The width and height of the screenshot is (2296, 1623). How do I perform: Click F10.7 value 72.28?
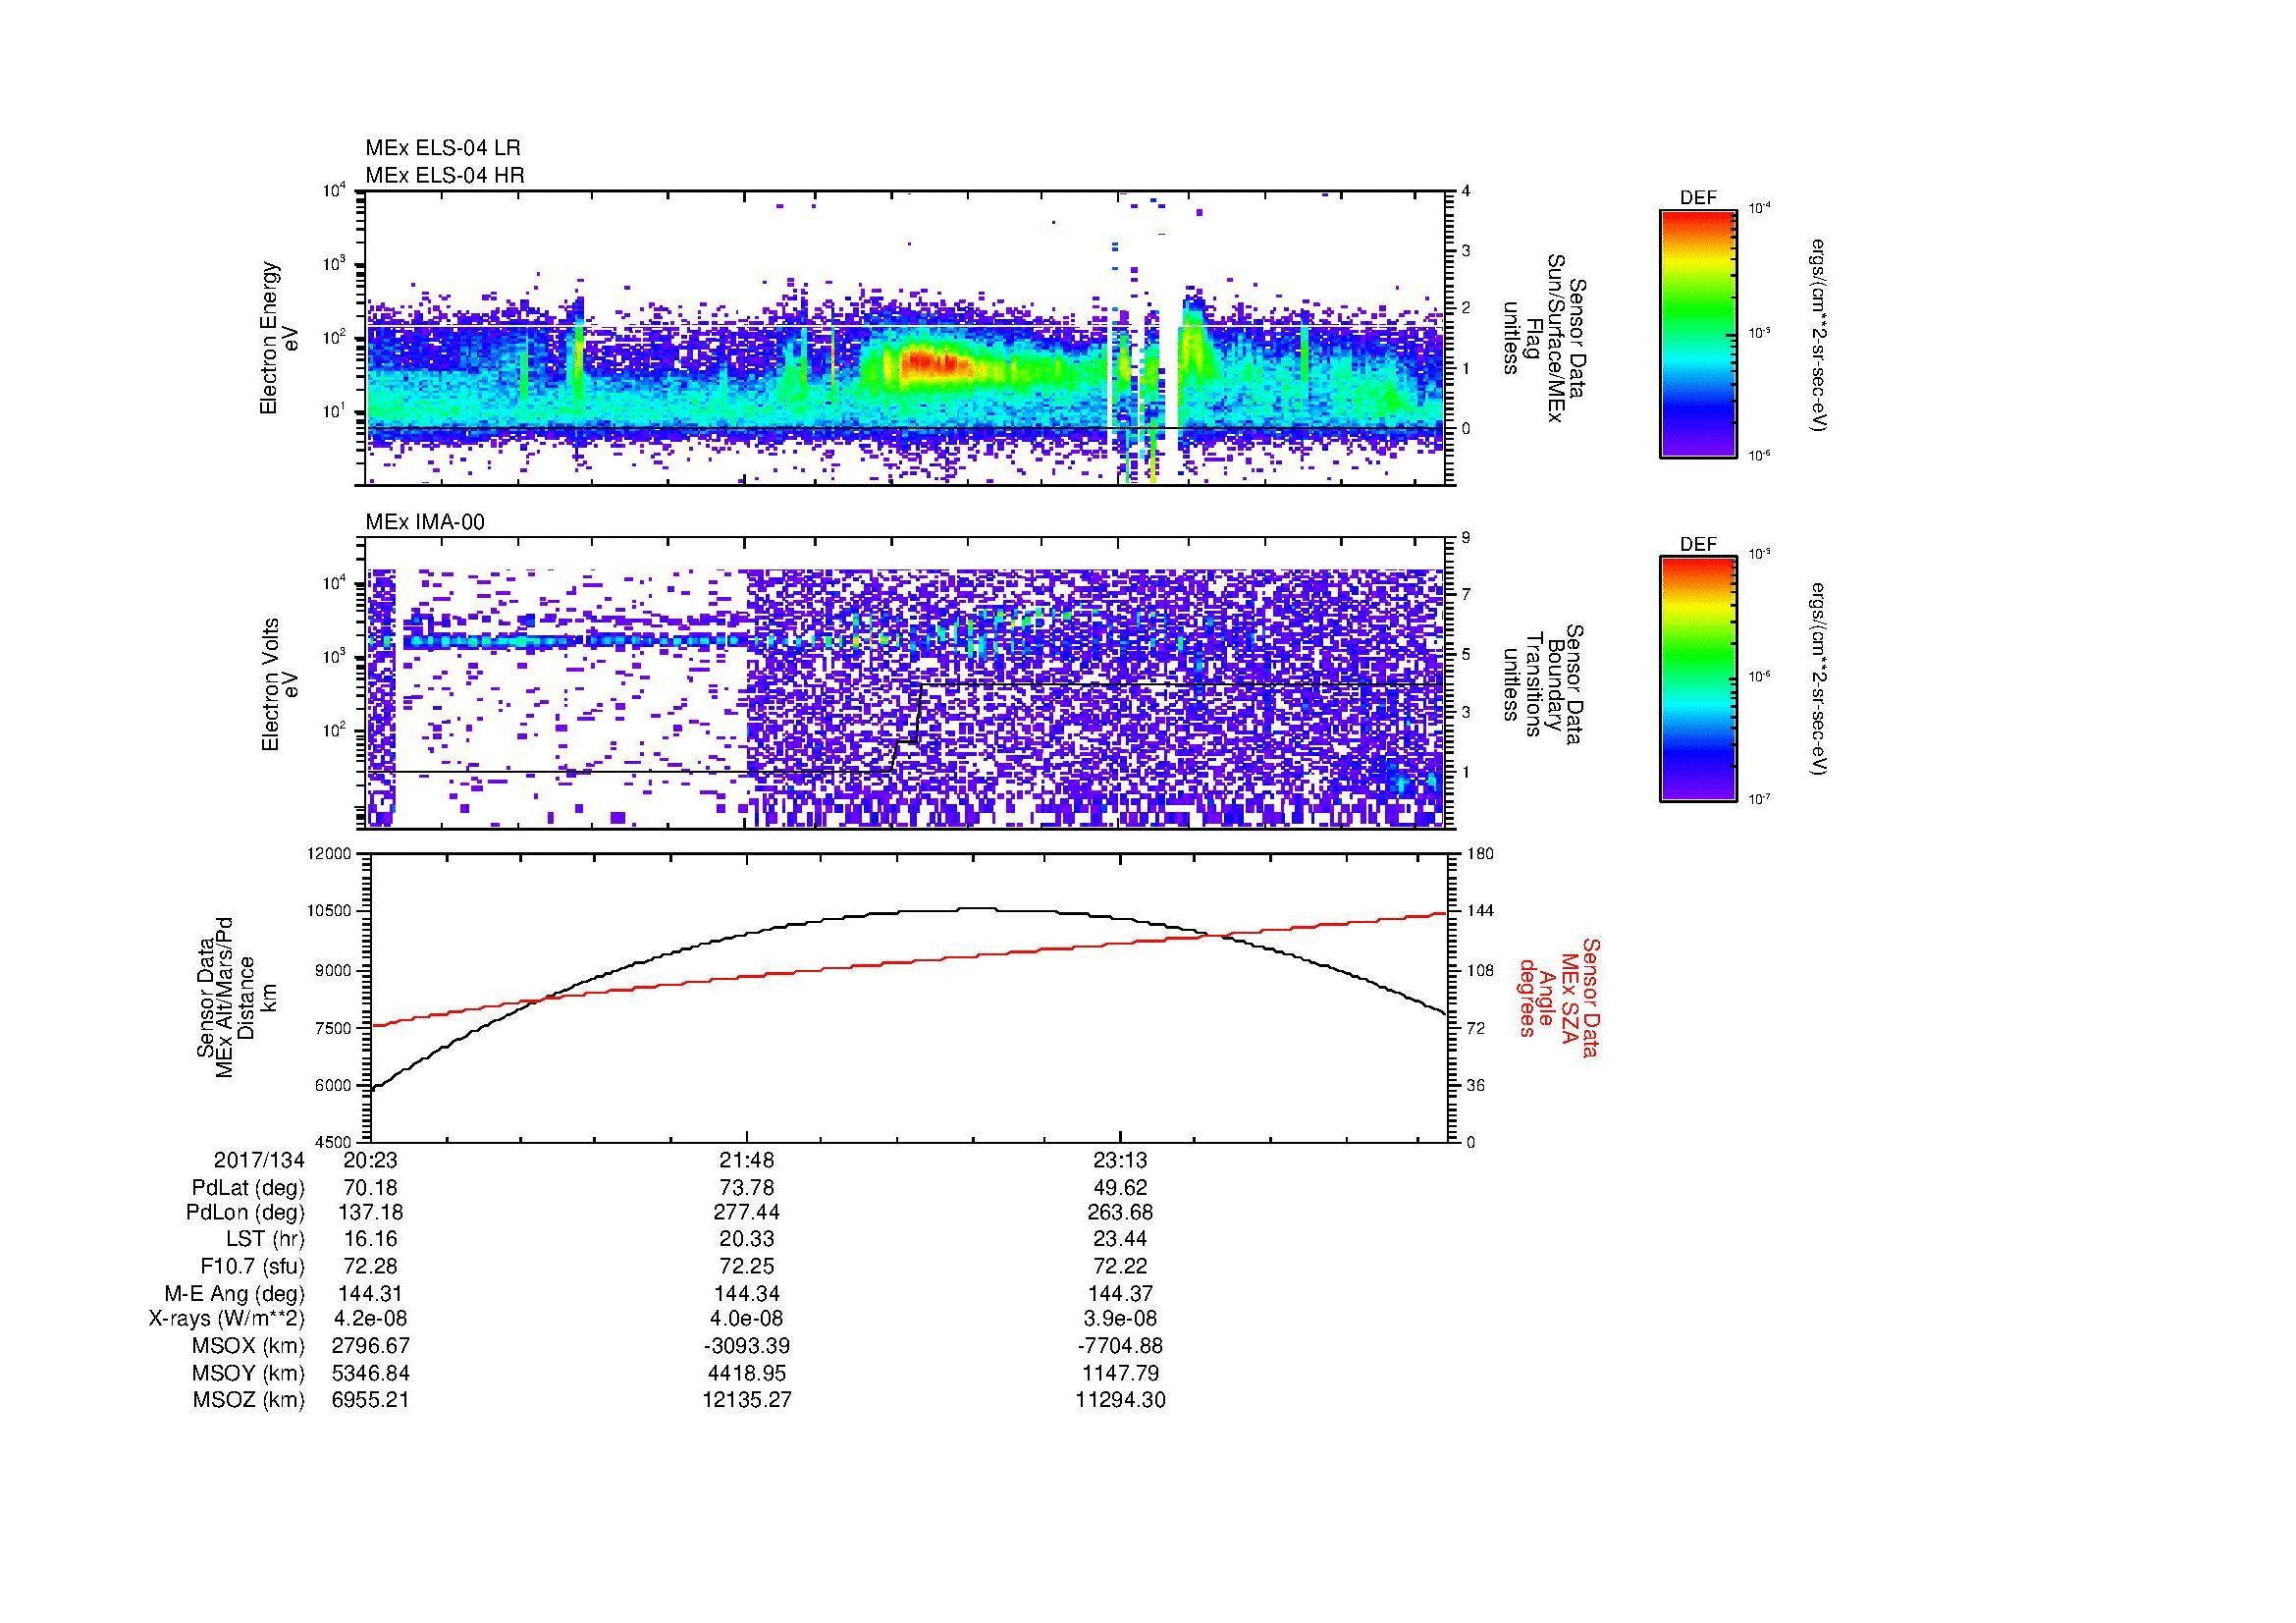[x=370, y=1266]
